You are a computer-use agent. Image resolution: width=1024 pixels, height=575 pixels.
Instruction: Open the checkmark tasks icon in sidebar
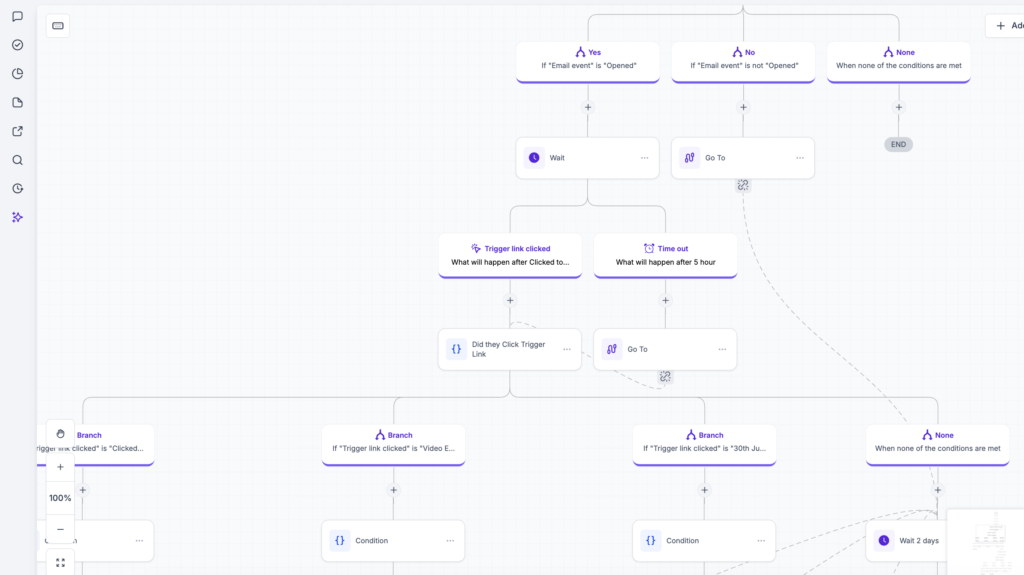[x=18, y=45]
